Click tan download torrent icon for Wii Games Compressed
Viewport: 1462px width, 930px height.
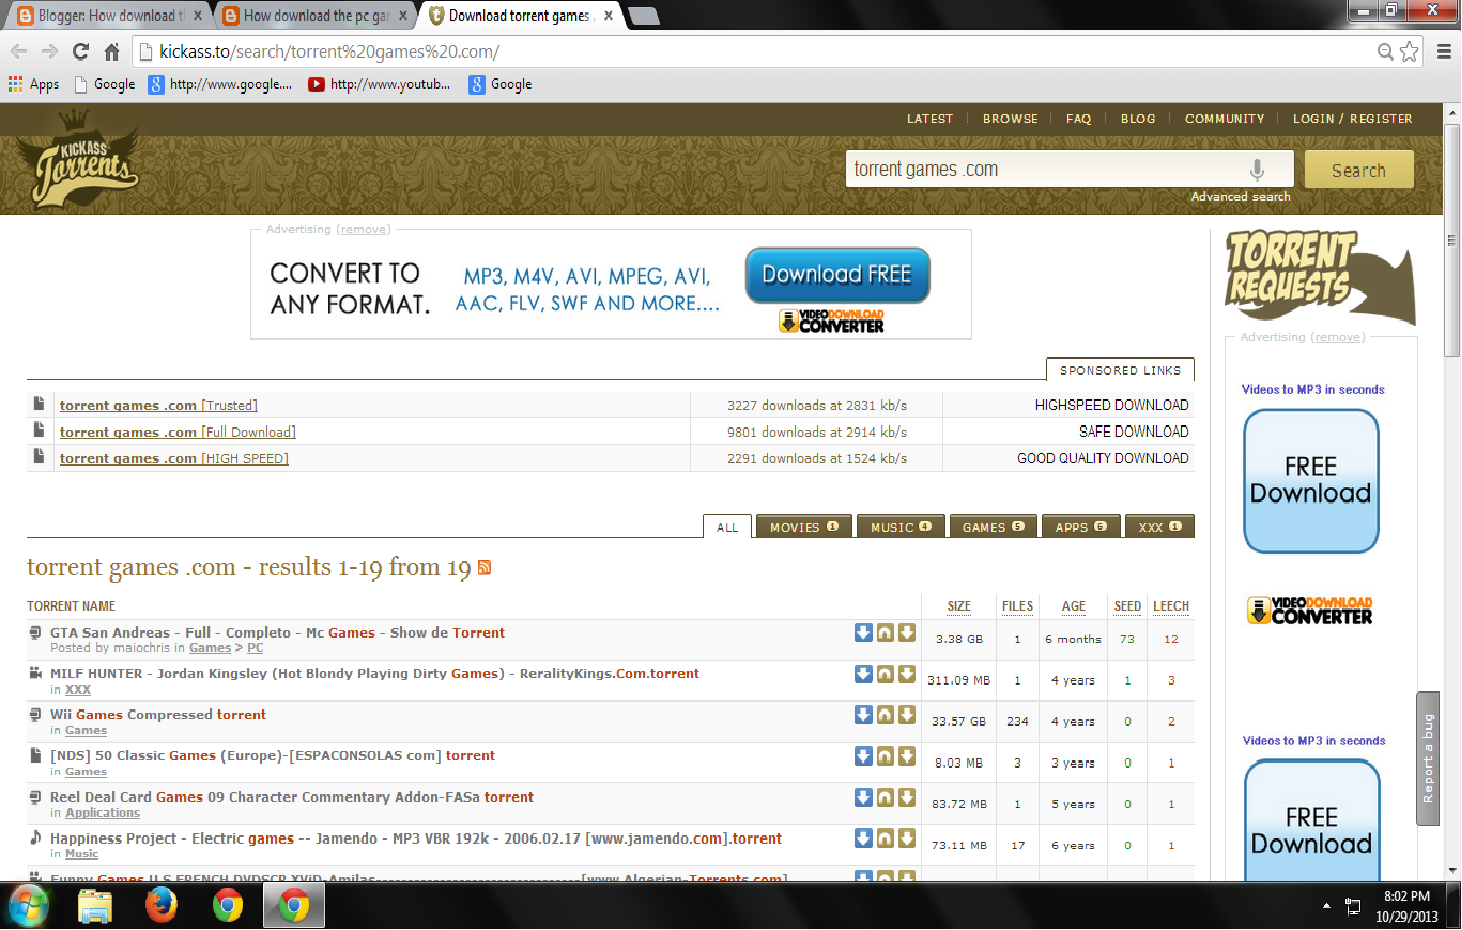point(907,715)
